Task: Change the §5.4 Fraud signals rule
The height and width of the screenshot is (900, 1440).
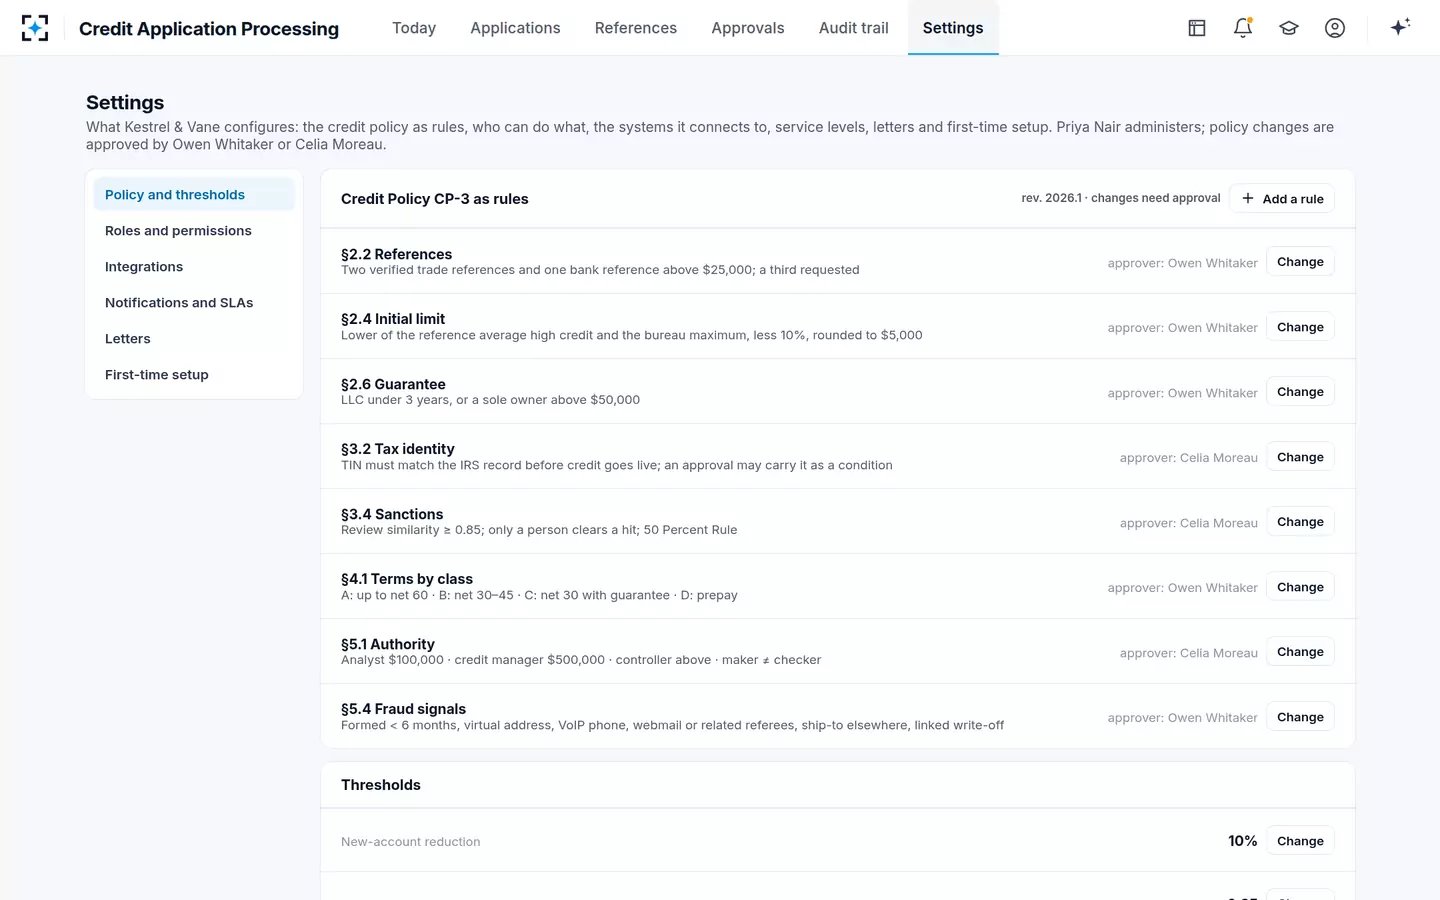Action: pos(1300,717)
